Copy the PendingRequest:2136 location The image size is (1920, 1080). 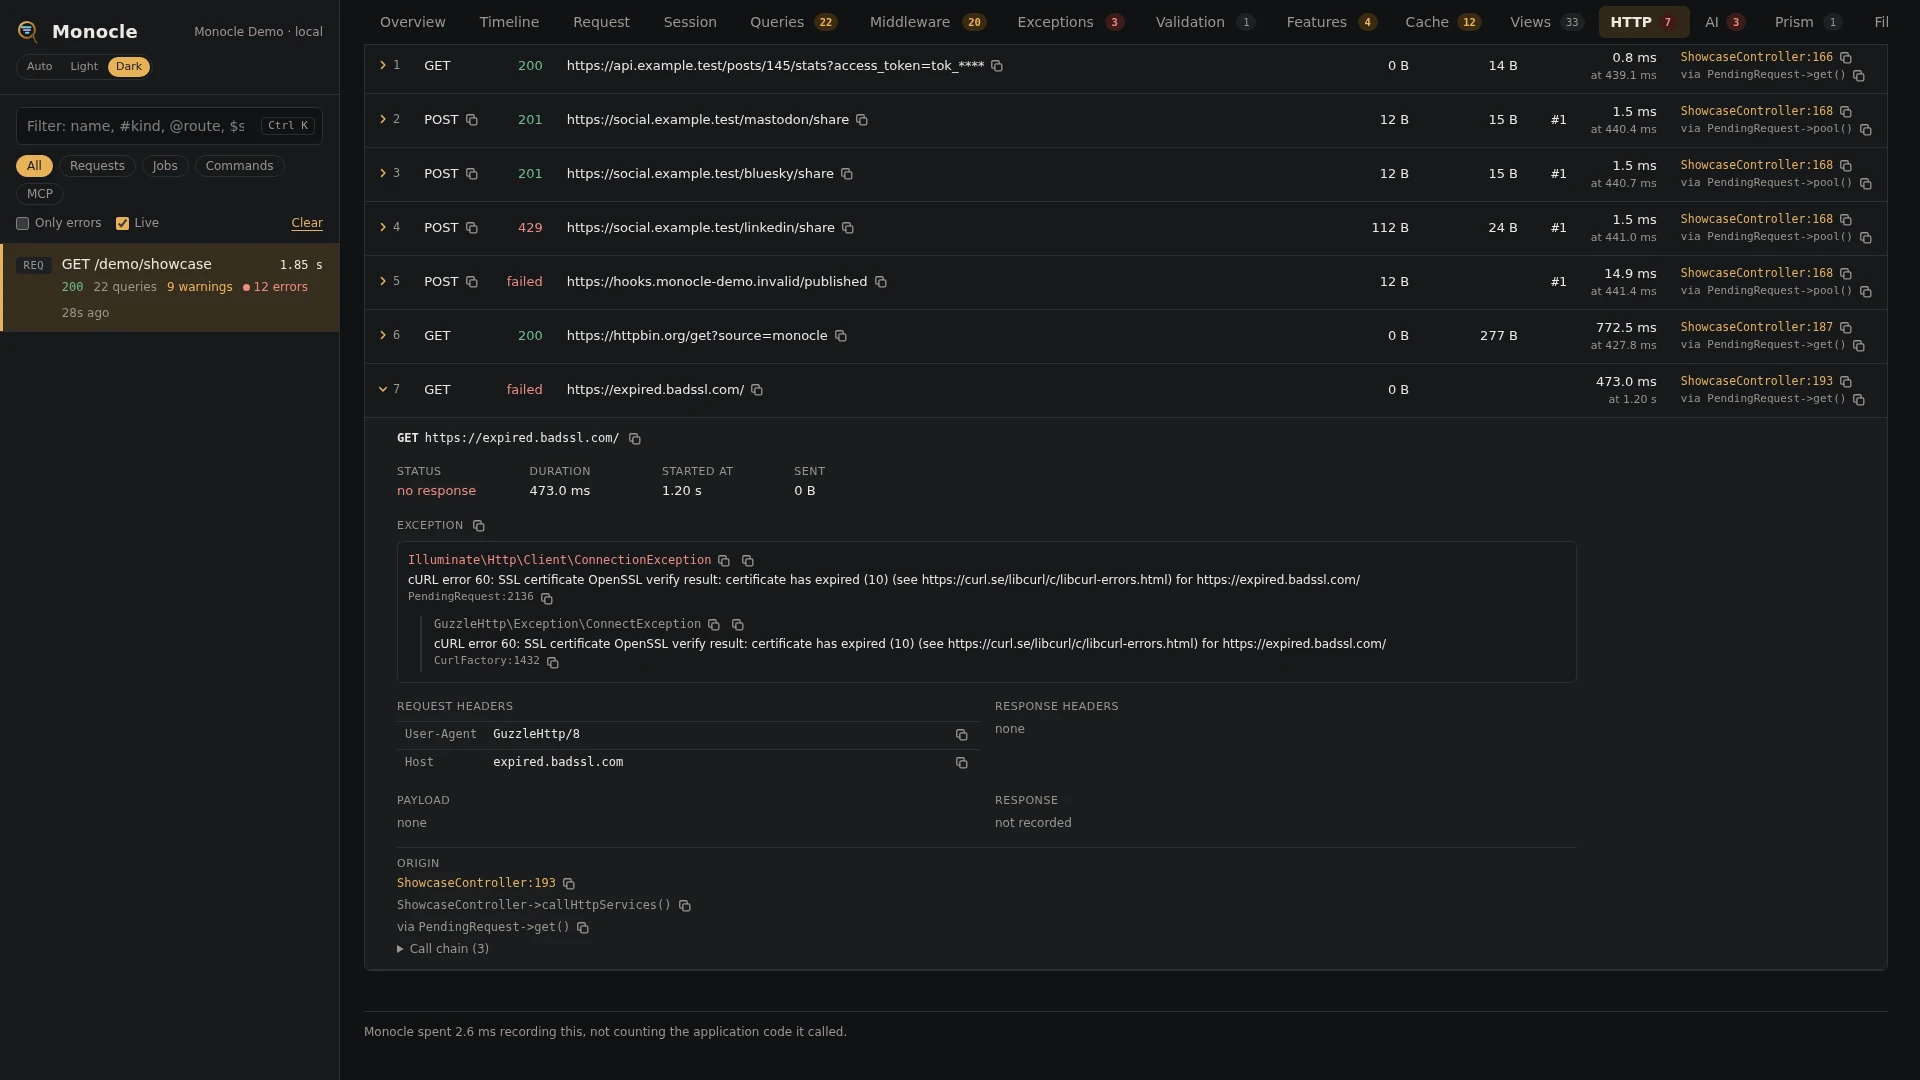point(547,598)
